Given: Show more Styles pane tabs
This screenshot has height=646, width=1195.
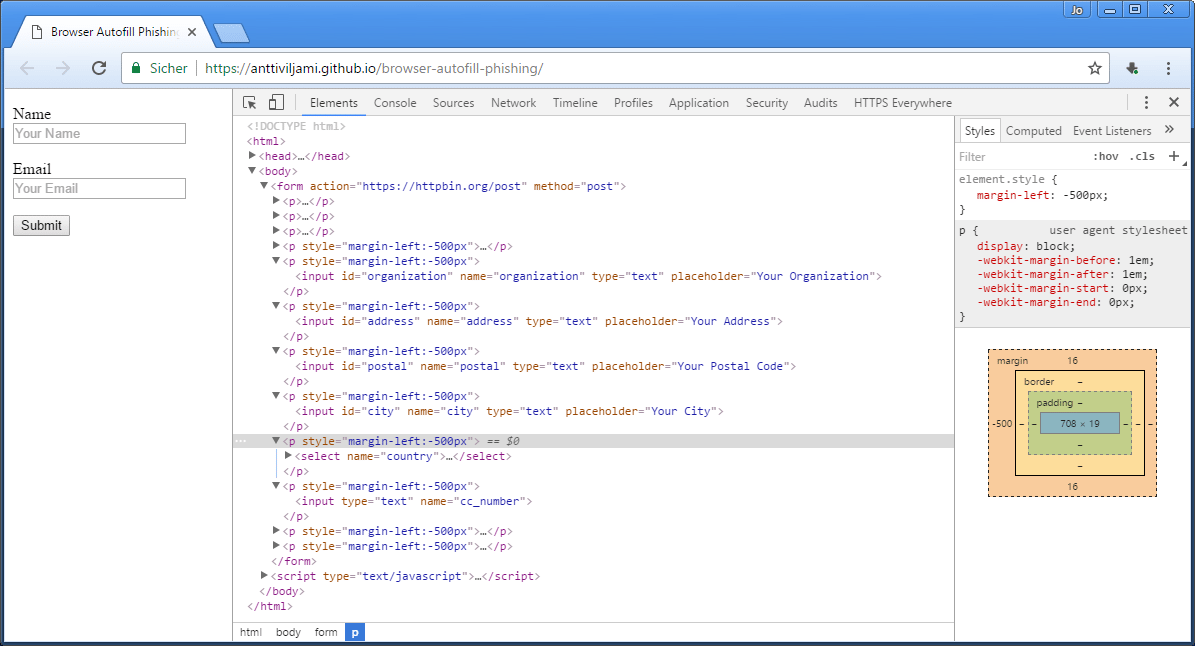Looking at the screenshot, I should click(1170, 130).
